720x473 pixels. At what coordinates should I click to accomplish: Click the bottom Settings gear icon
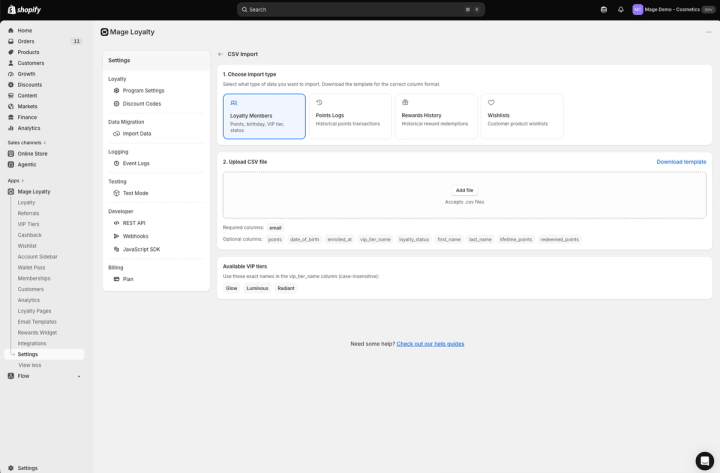point(11,468)
